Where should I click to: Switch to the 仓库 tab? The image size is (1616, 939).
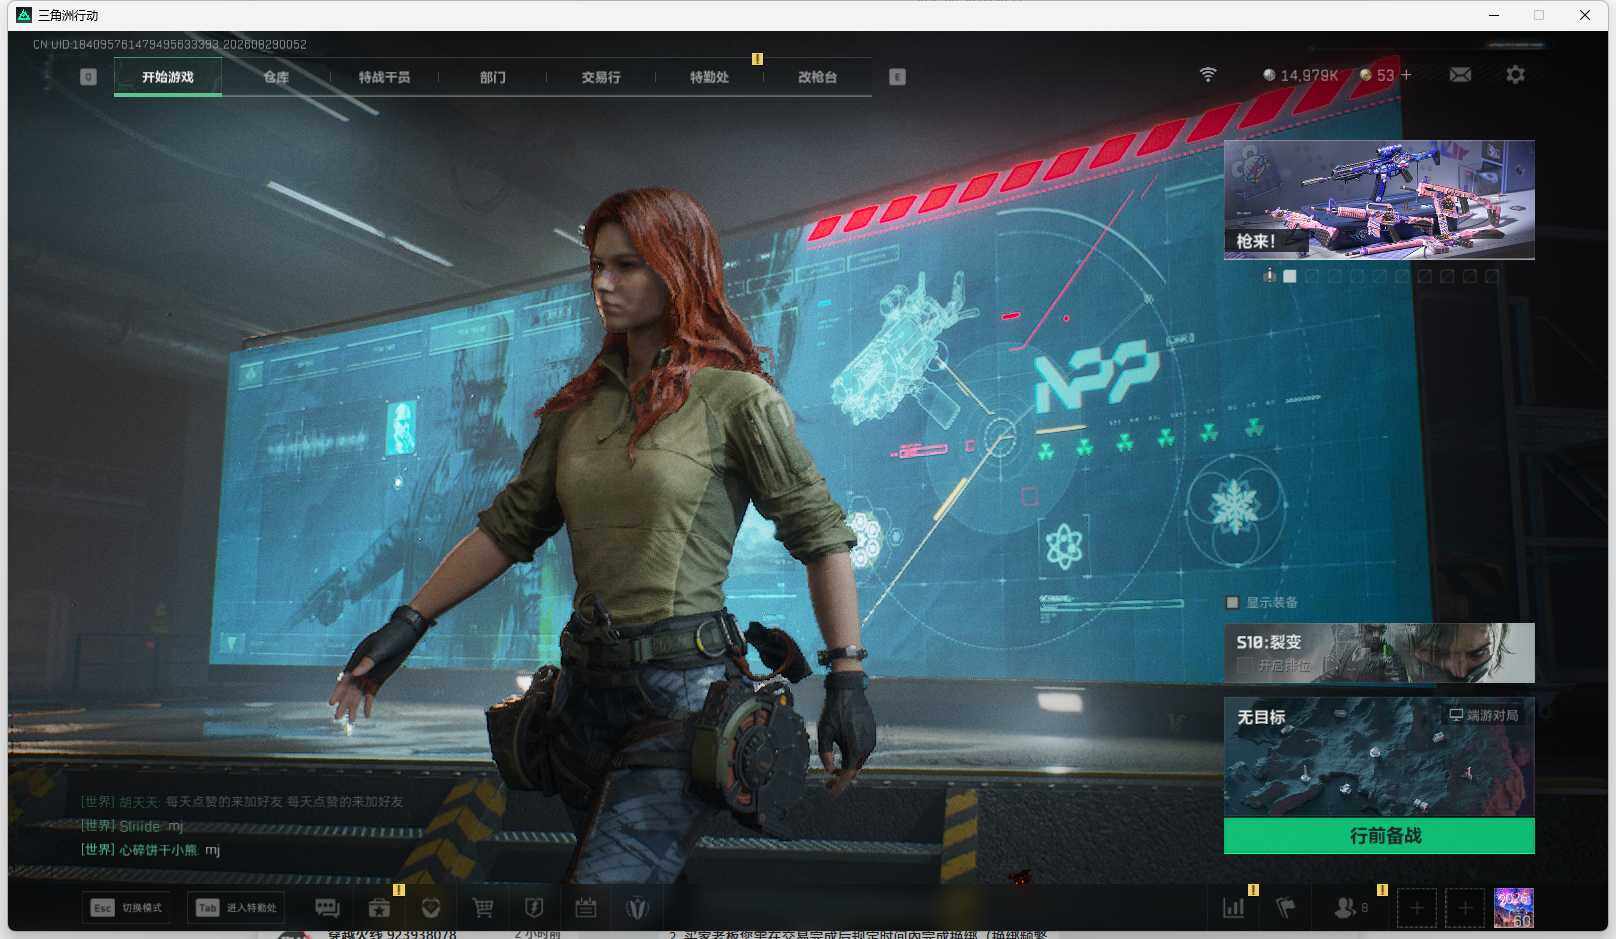click(x=276, y=77)
